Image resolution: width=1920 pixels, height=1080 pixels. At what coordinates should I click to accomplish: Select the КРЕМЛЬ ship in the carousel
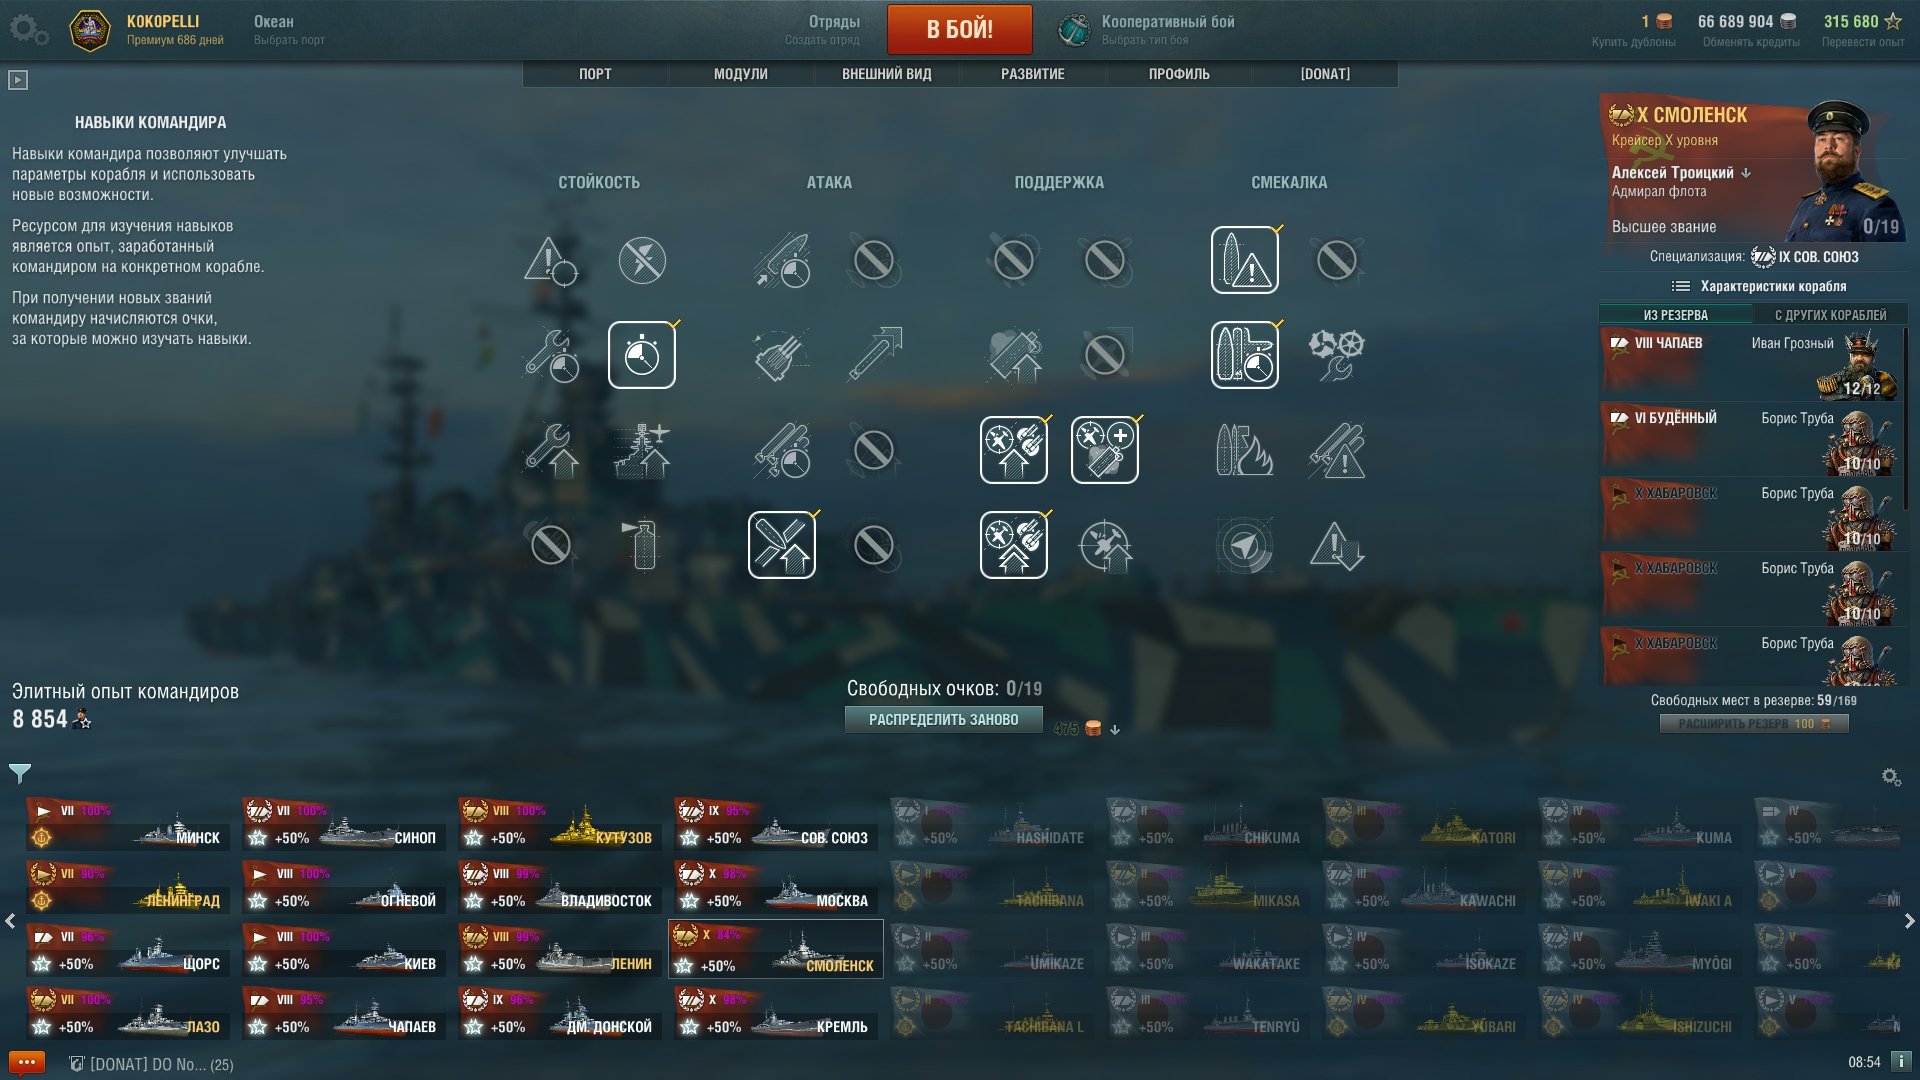click(x=776, y=1012)
